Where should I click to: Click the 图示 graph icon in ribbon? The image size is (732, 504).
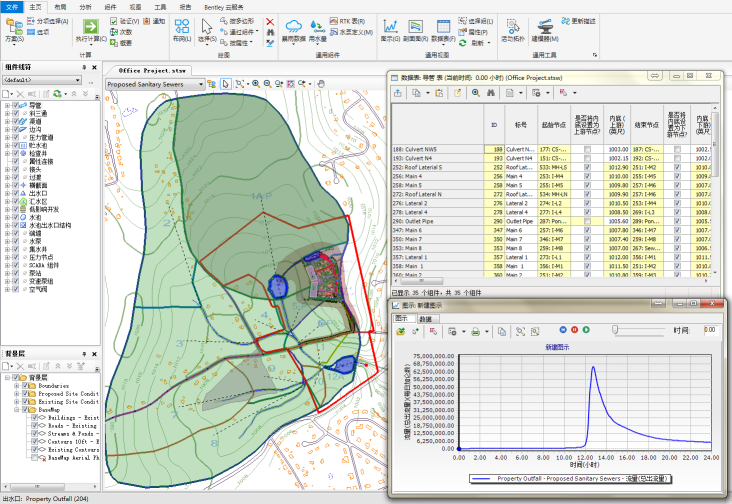390,26
